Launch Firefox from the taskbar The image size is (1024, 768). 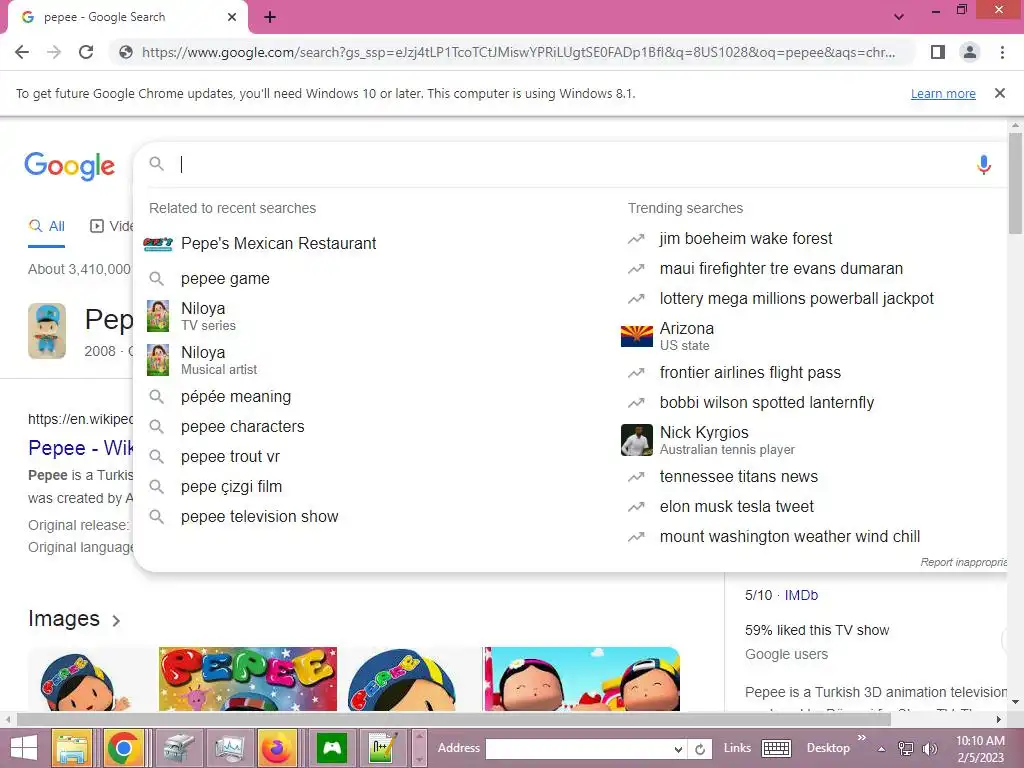(x=278, y=748)
